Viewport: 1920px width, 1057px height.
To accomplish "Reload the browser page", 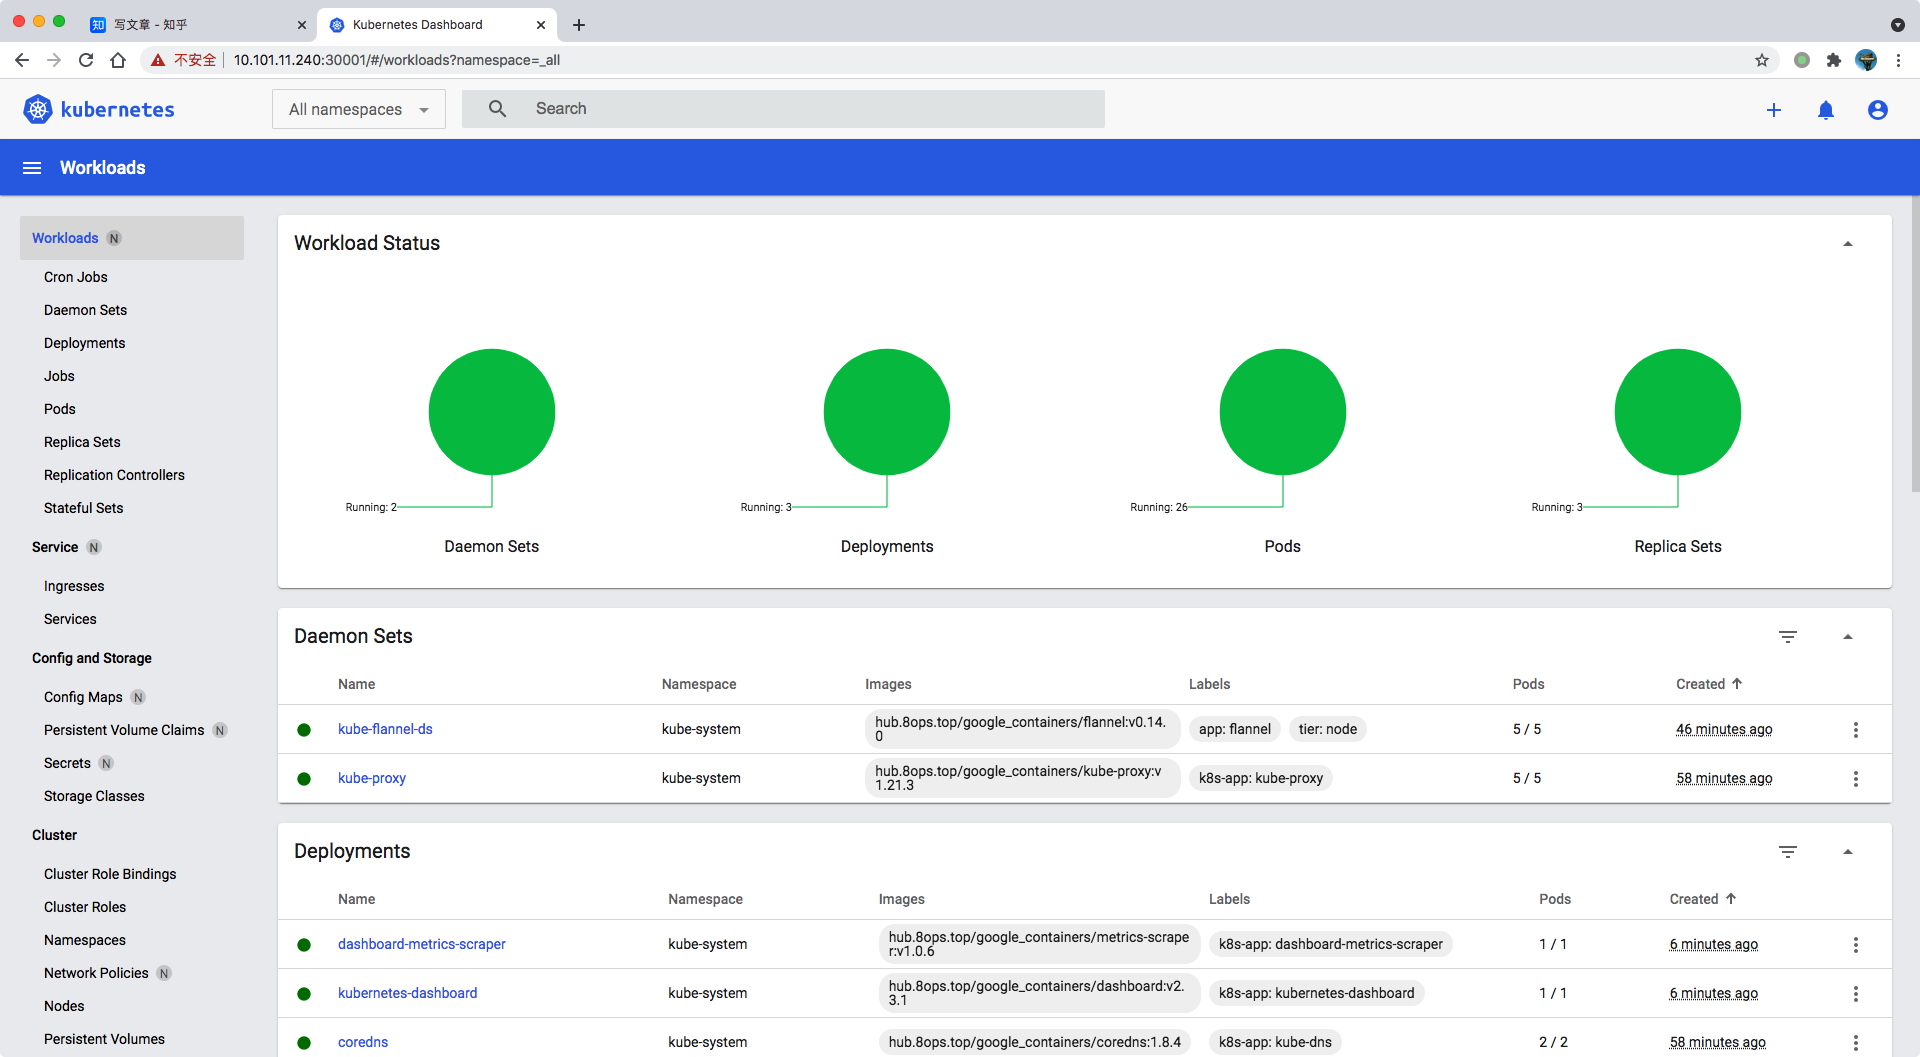I will pyautogui.click(x=86, y=60).
